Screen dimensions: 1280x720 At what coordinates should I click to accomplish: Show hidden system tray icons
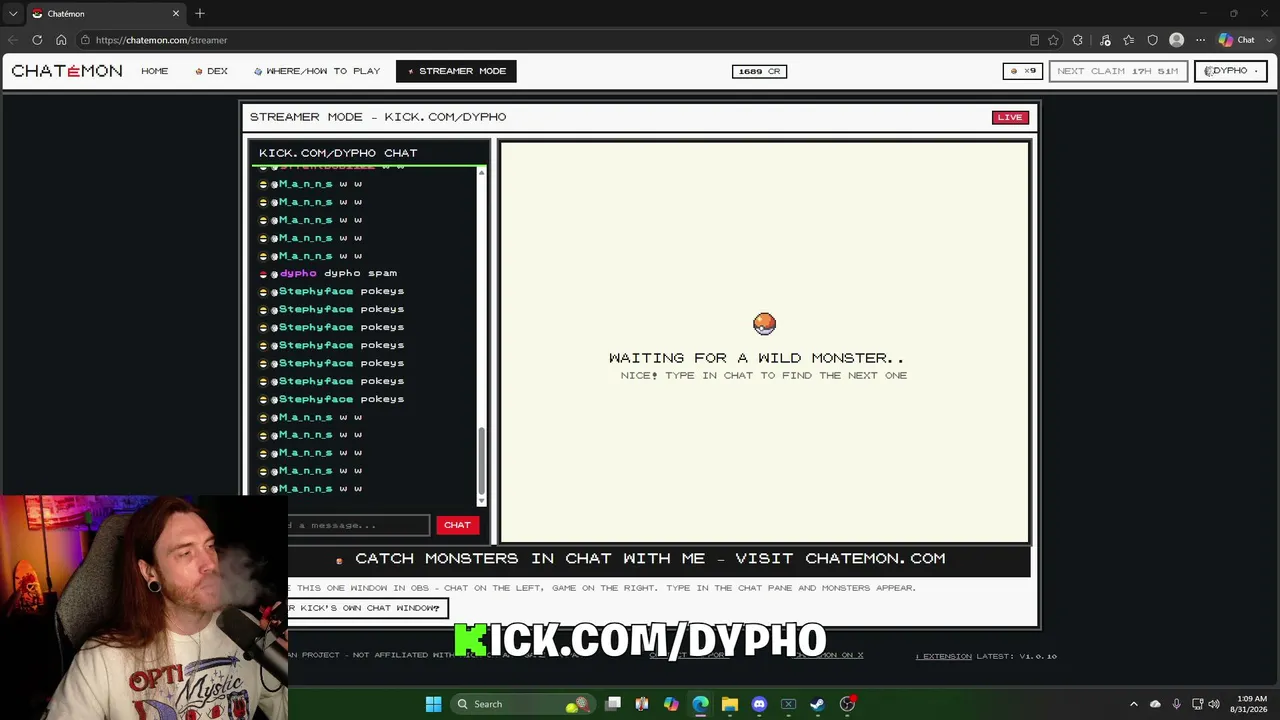[x=1133, y=704]
